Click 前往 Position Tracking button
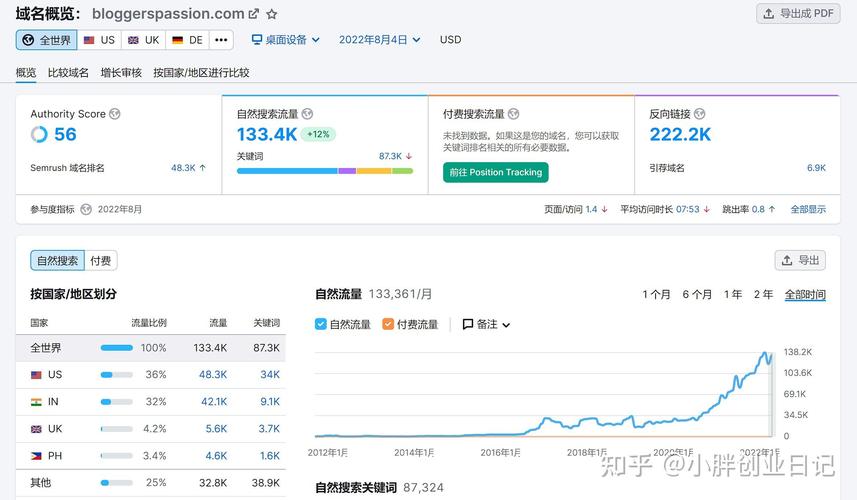 click(496, 173)
